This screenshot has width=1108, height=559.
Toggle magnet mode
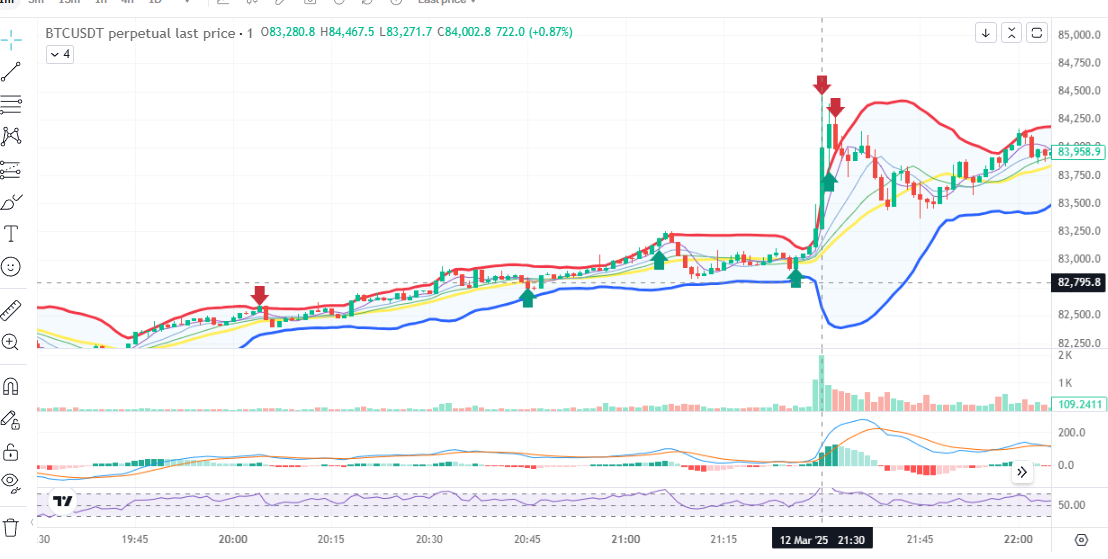[11, 387]
